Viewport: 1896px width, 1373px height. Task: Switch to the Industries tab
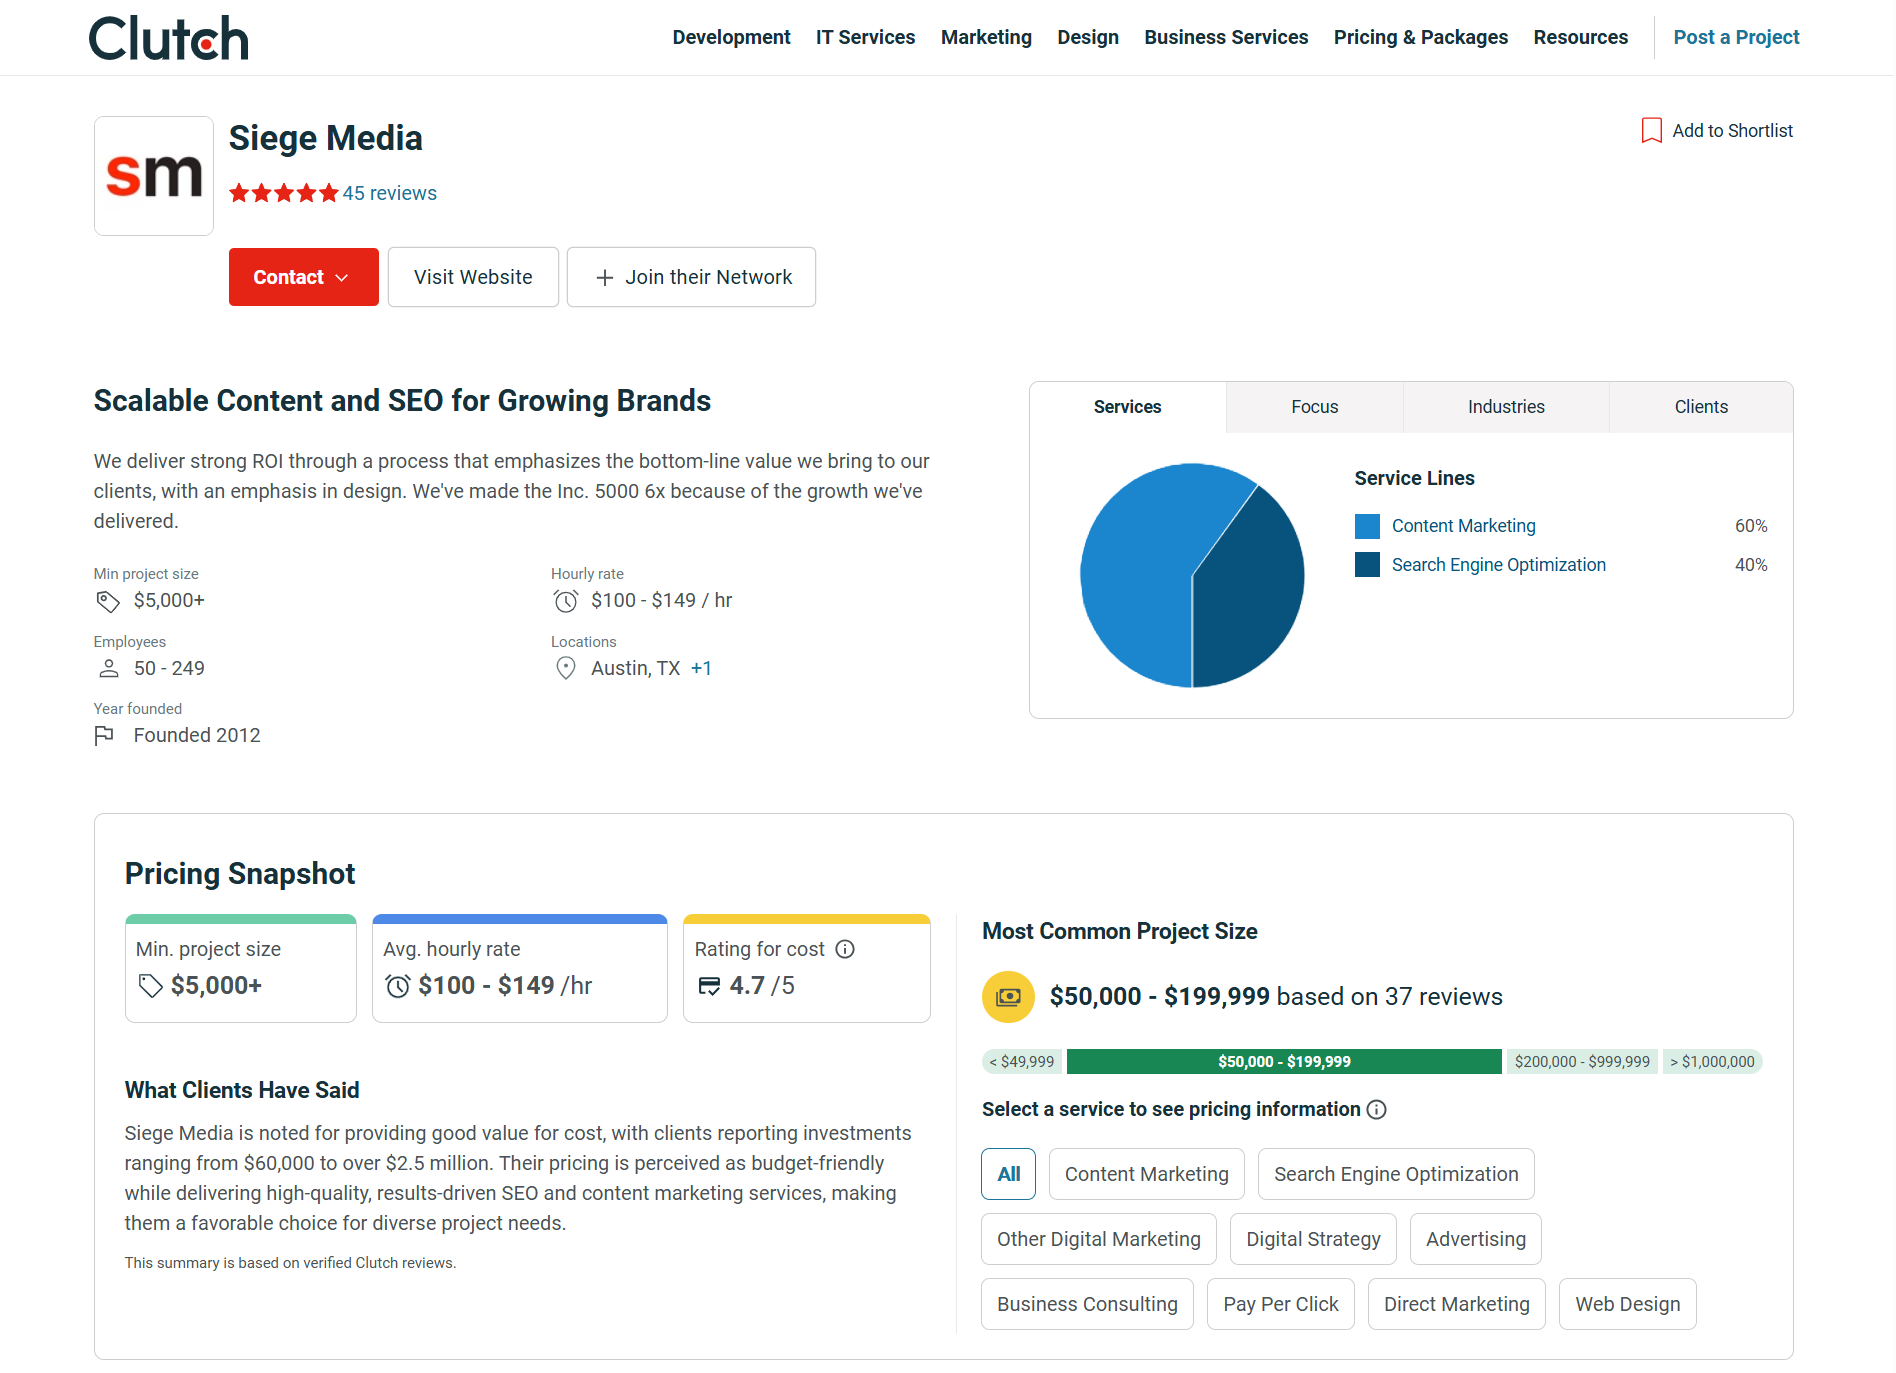tap(1506, 407)
